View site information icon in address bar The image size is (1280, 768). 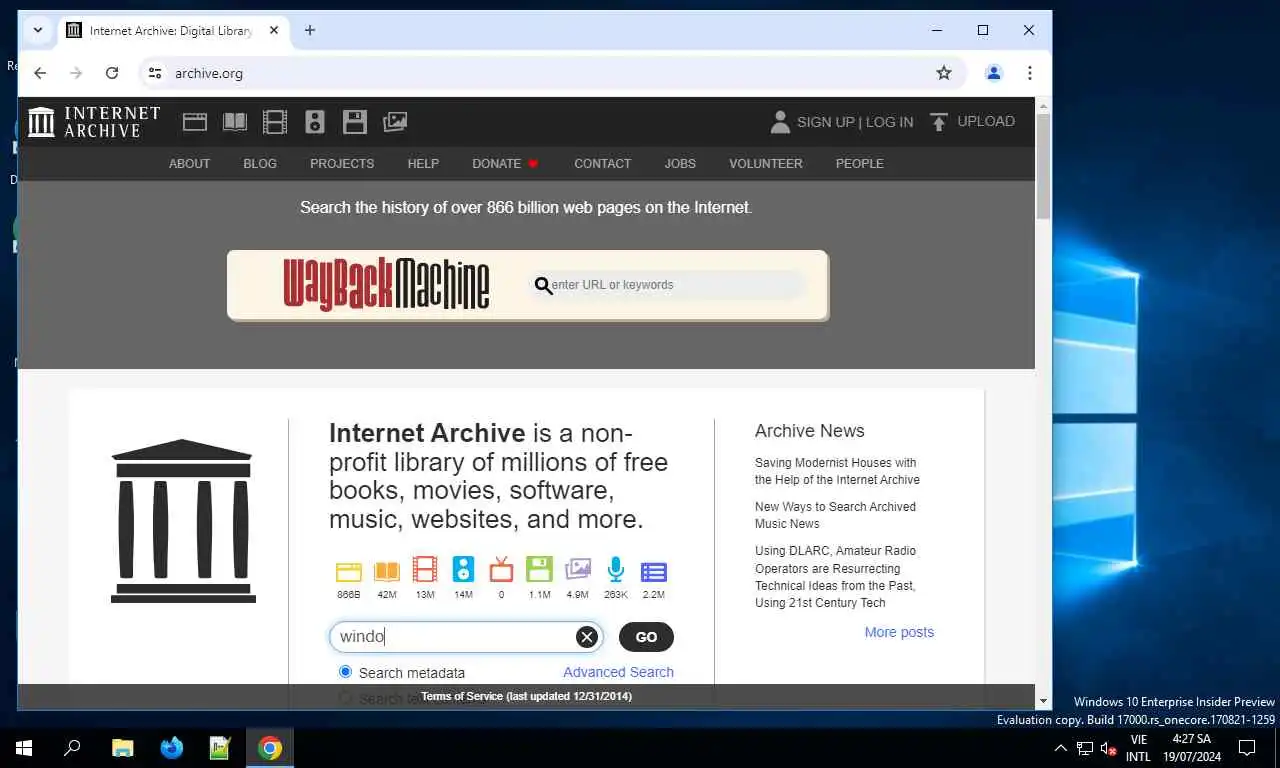pyautogui.click(x=154, y=73)
